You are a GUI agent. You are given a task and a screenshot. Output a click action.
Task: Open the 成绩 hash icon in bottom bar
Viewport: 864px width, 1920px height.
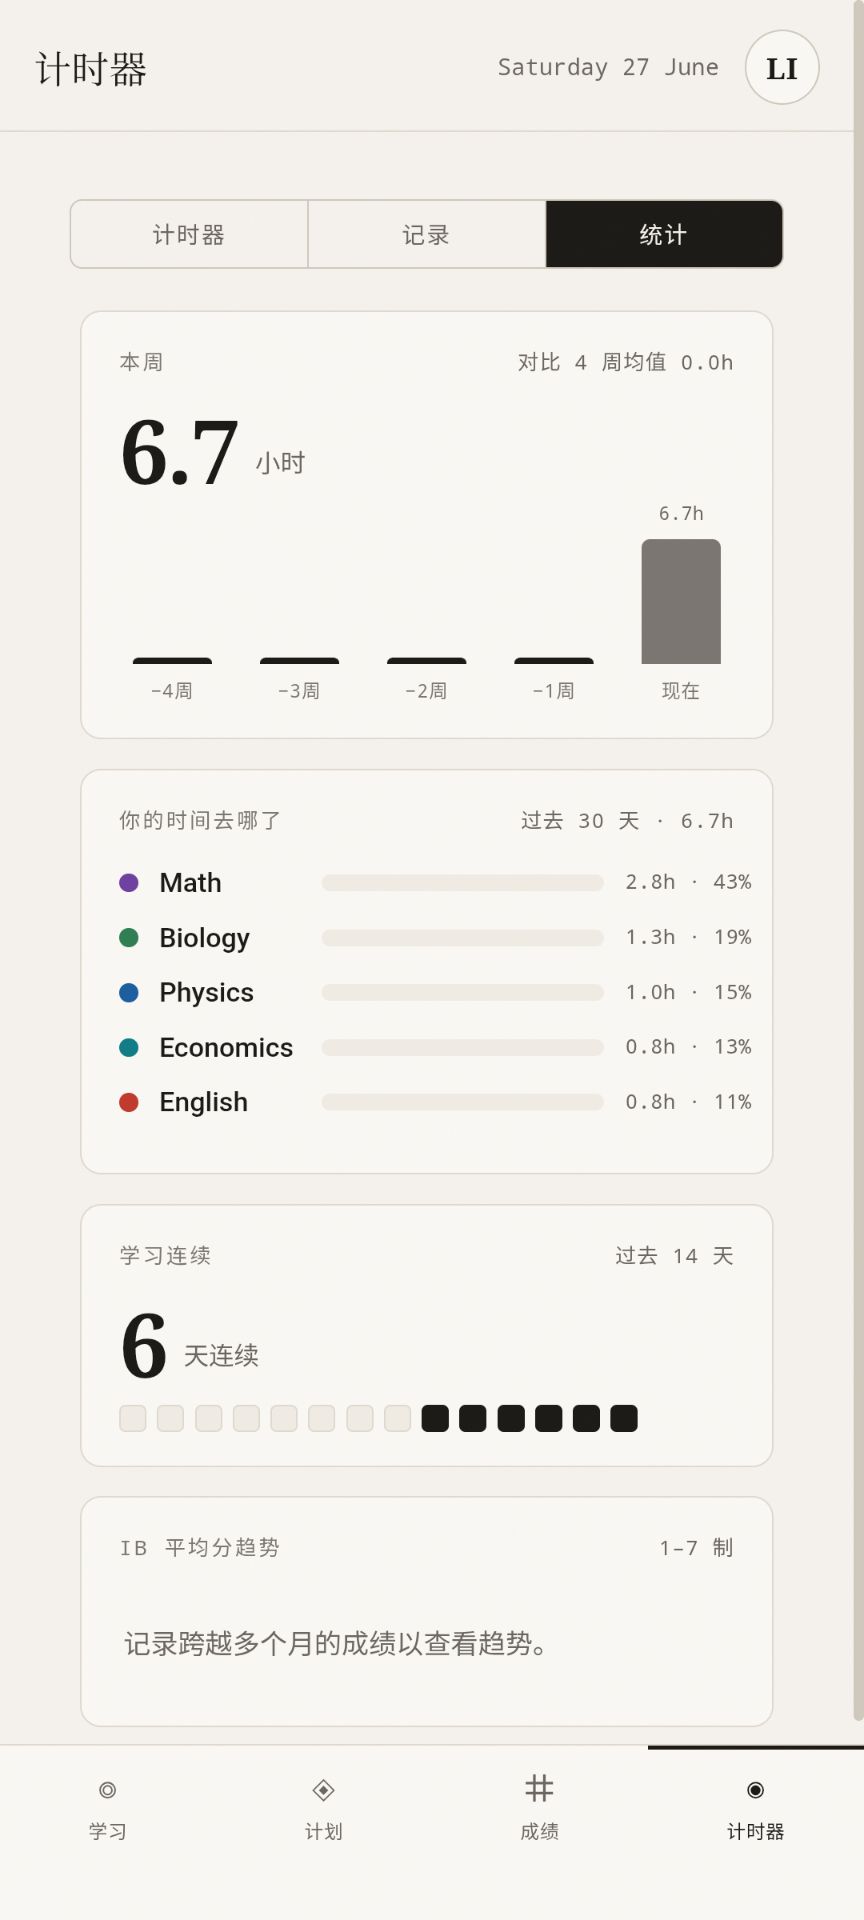click(539, 1788)
